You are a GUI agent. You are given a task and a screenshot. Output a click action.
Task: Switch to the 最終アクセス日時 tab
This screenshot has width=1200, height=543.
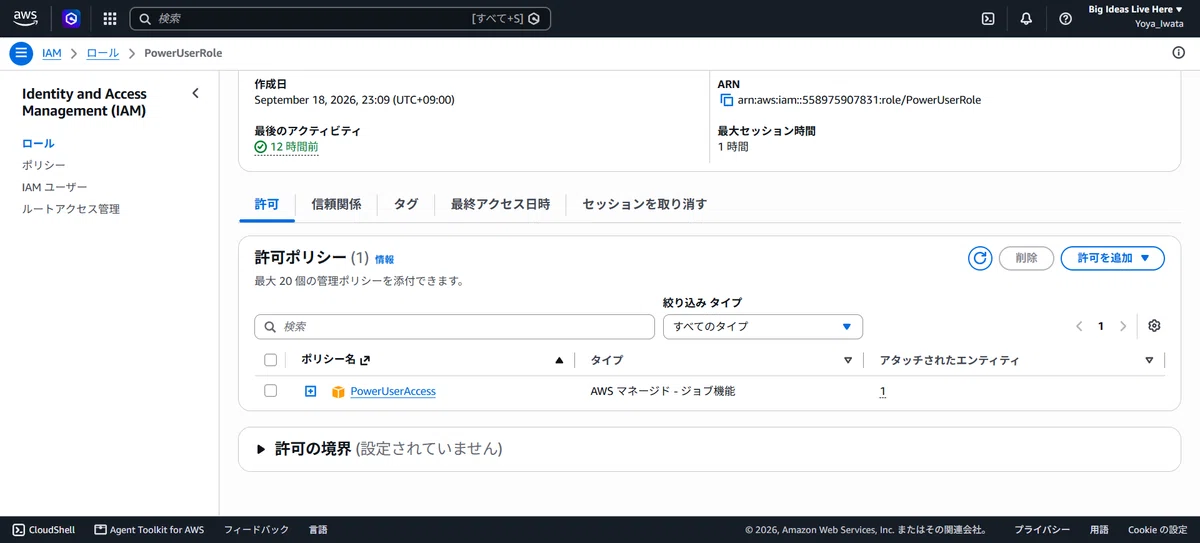[500, 204]
